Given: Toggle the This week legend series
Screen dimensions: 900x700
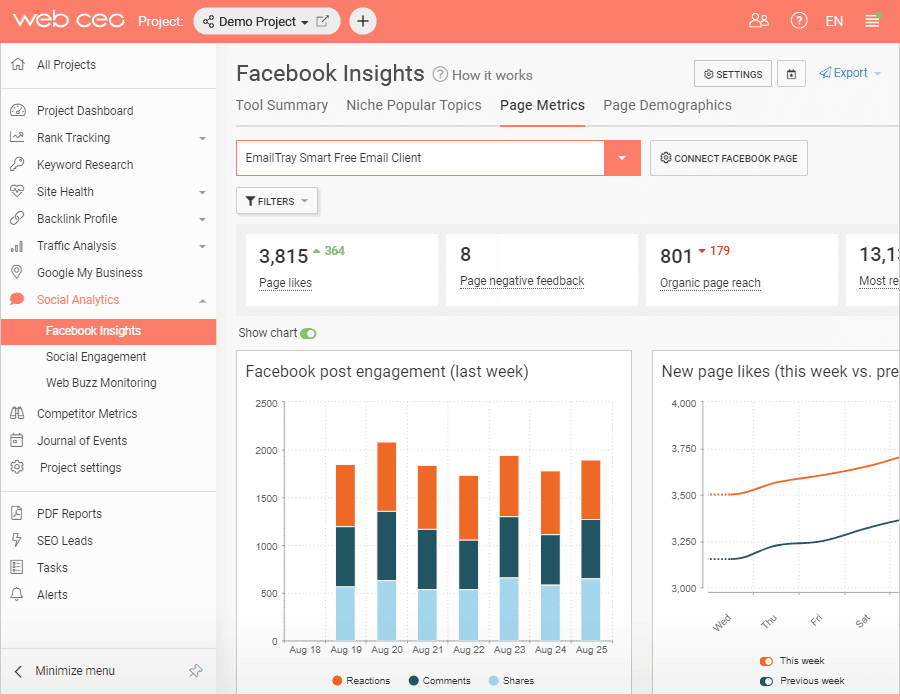Looking at the screenshot, I should coord(766,661).
